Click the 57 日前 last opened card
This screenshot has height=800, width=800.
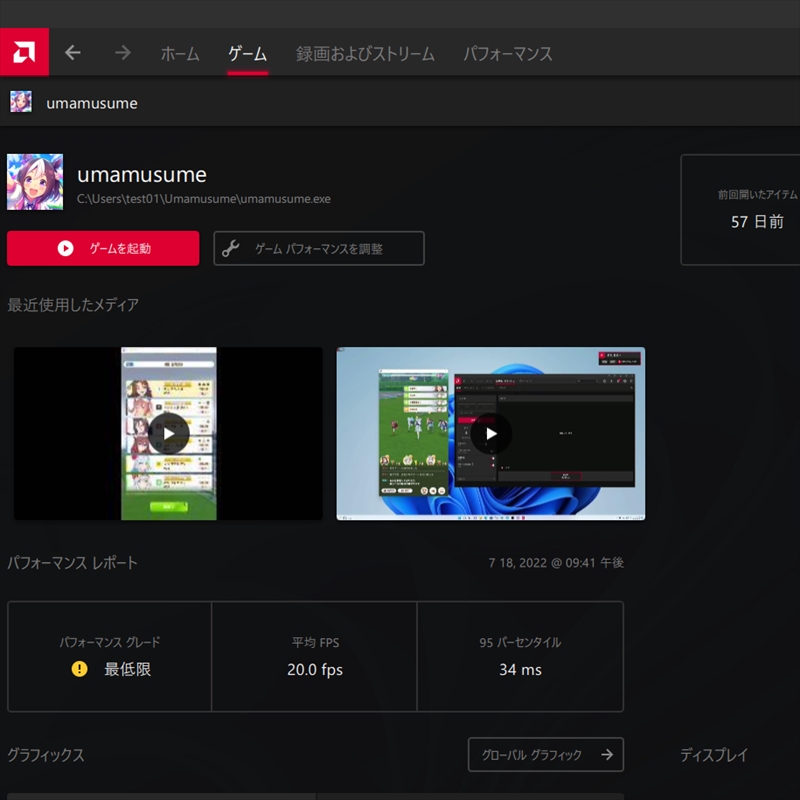click(740, 210)
